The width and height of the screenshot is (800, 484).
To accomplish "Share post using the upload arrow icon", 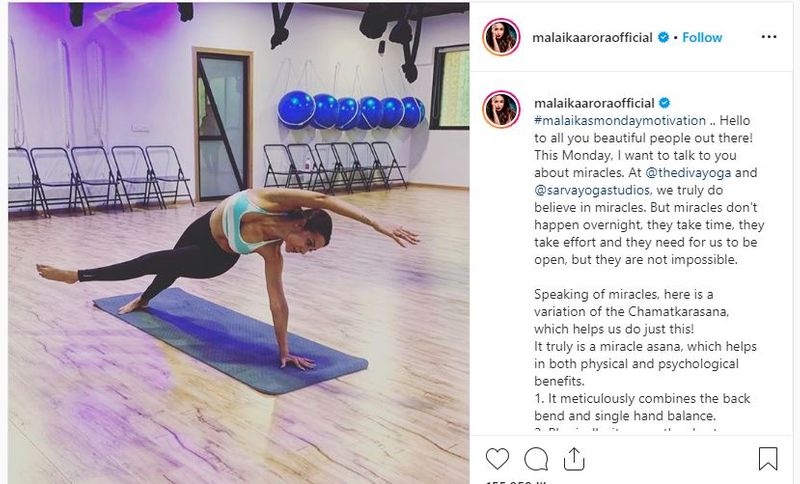I will (x=574, y=458).
